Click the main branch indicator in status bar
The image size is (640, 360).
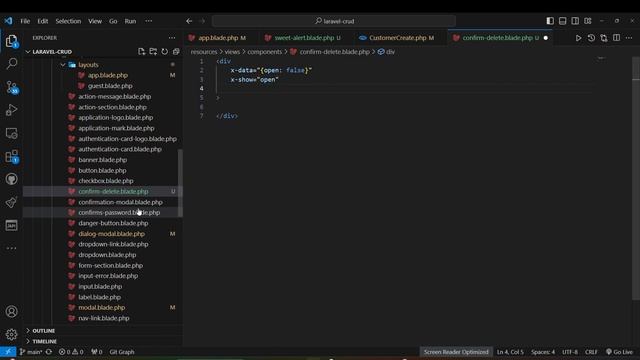point(31,352)
